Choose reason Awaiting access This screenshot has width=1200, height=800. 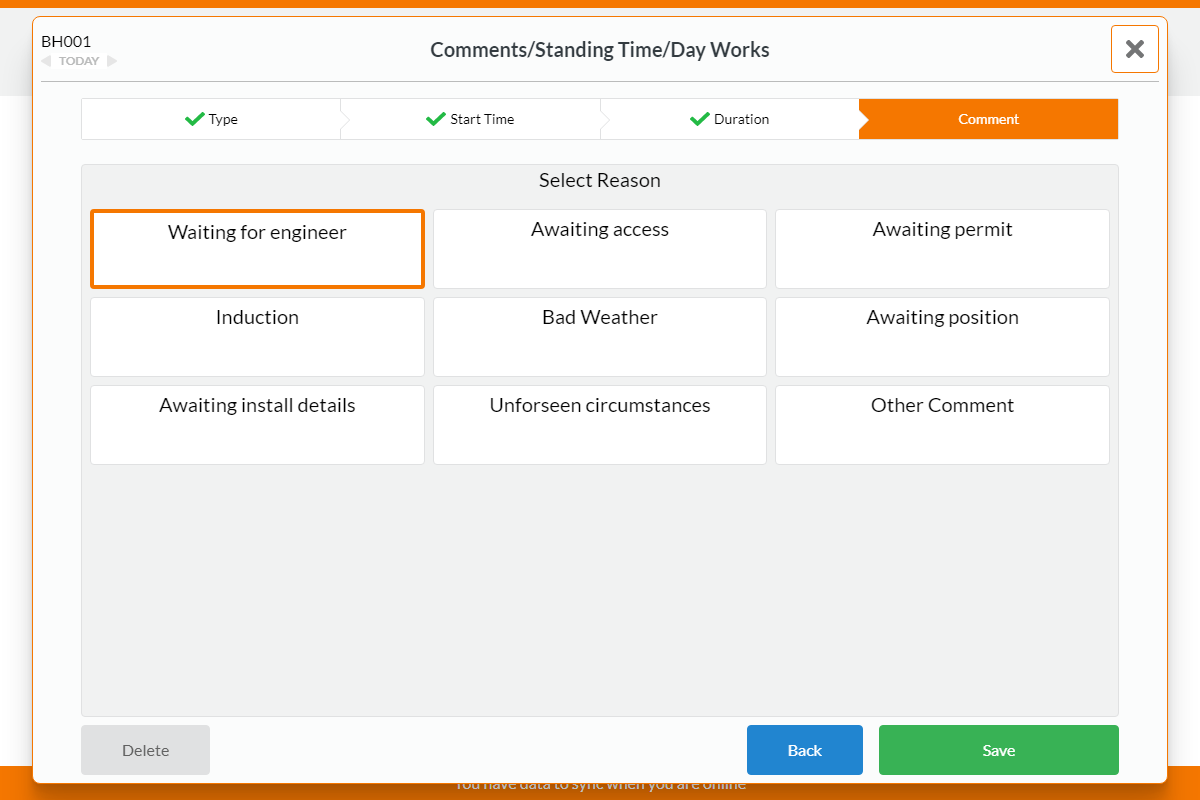click(x=600, y=249)
